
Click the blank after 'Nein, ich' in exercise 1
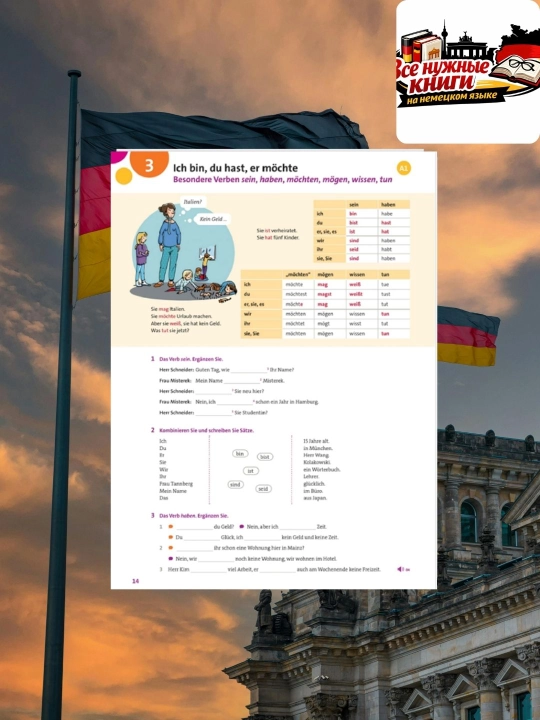[x=235, y=403]
